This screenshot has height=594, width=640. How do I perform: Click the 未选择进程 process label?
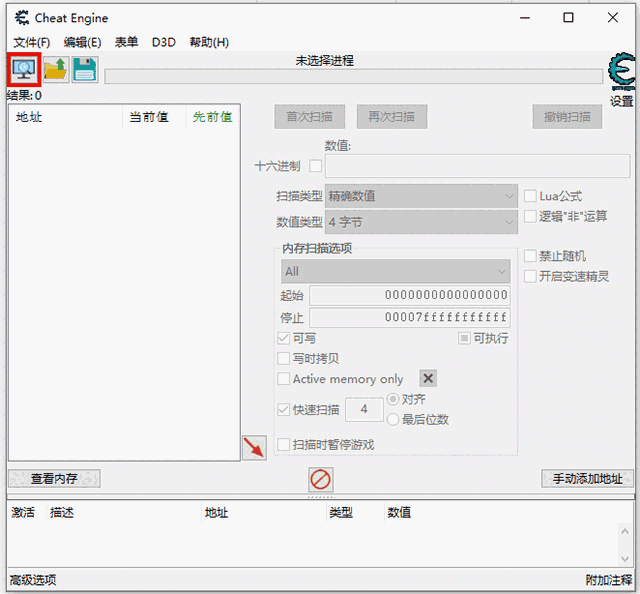point(324,61)
